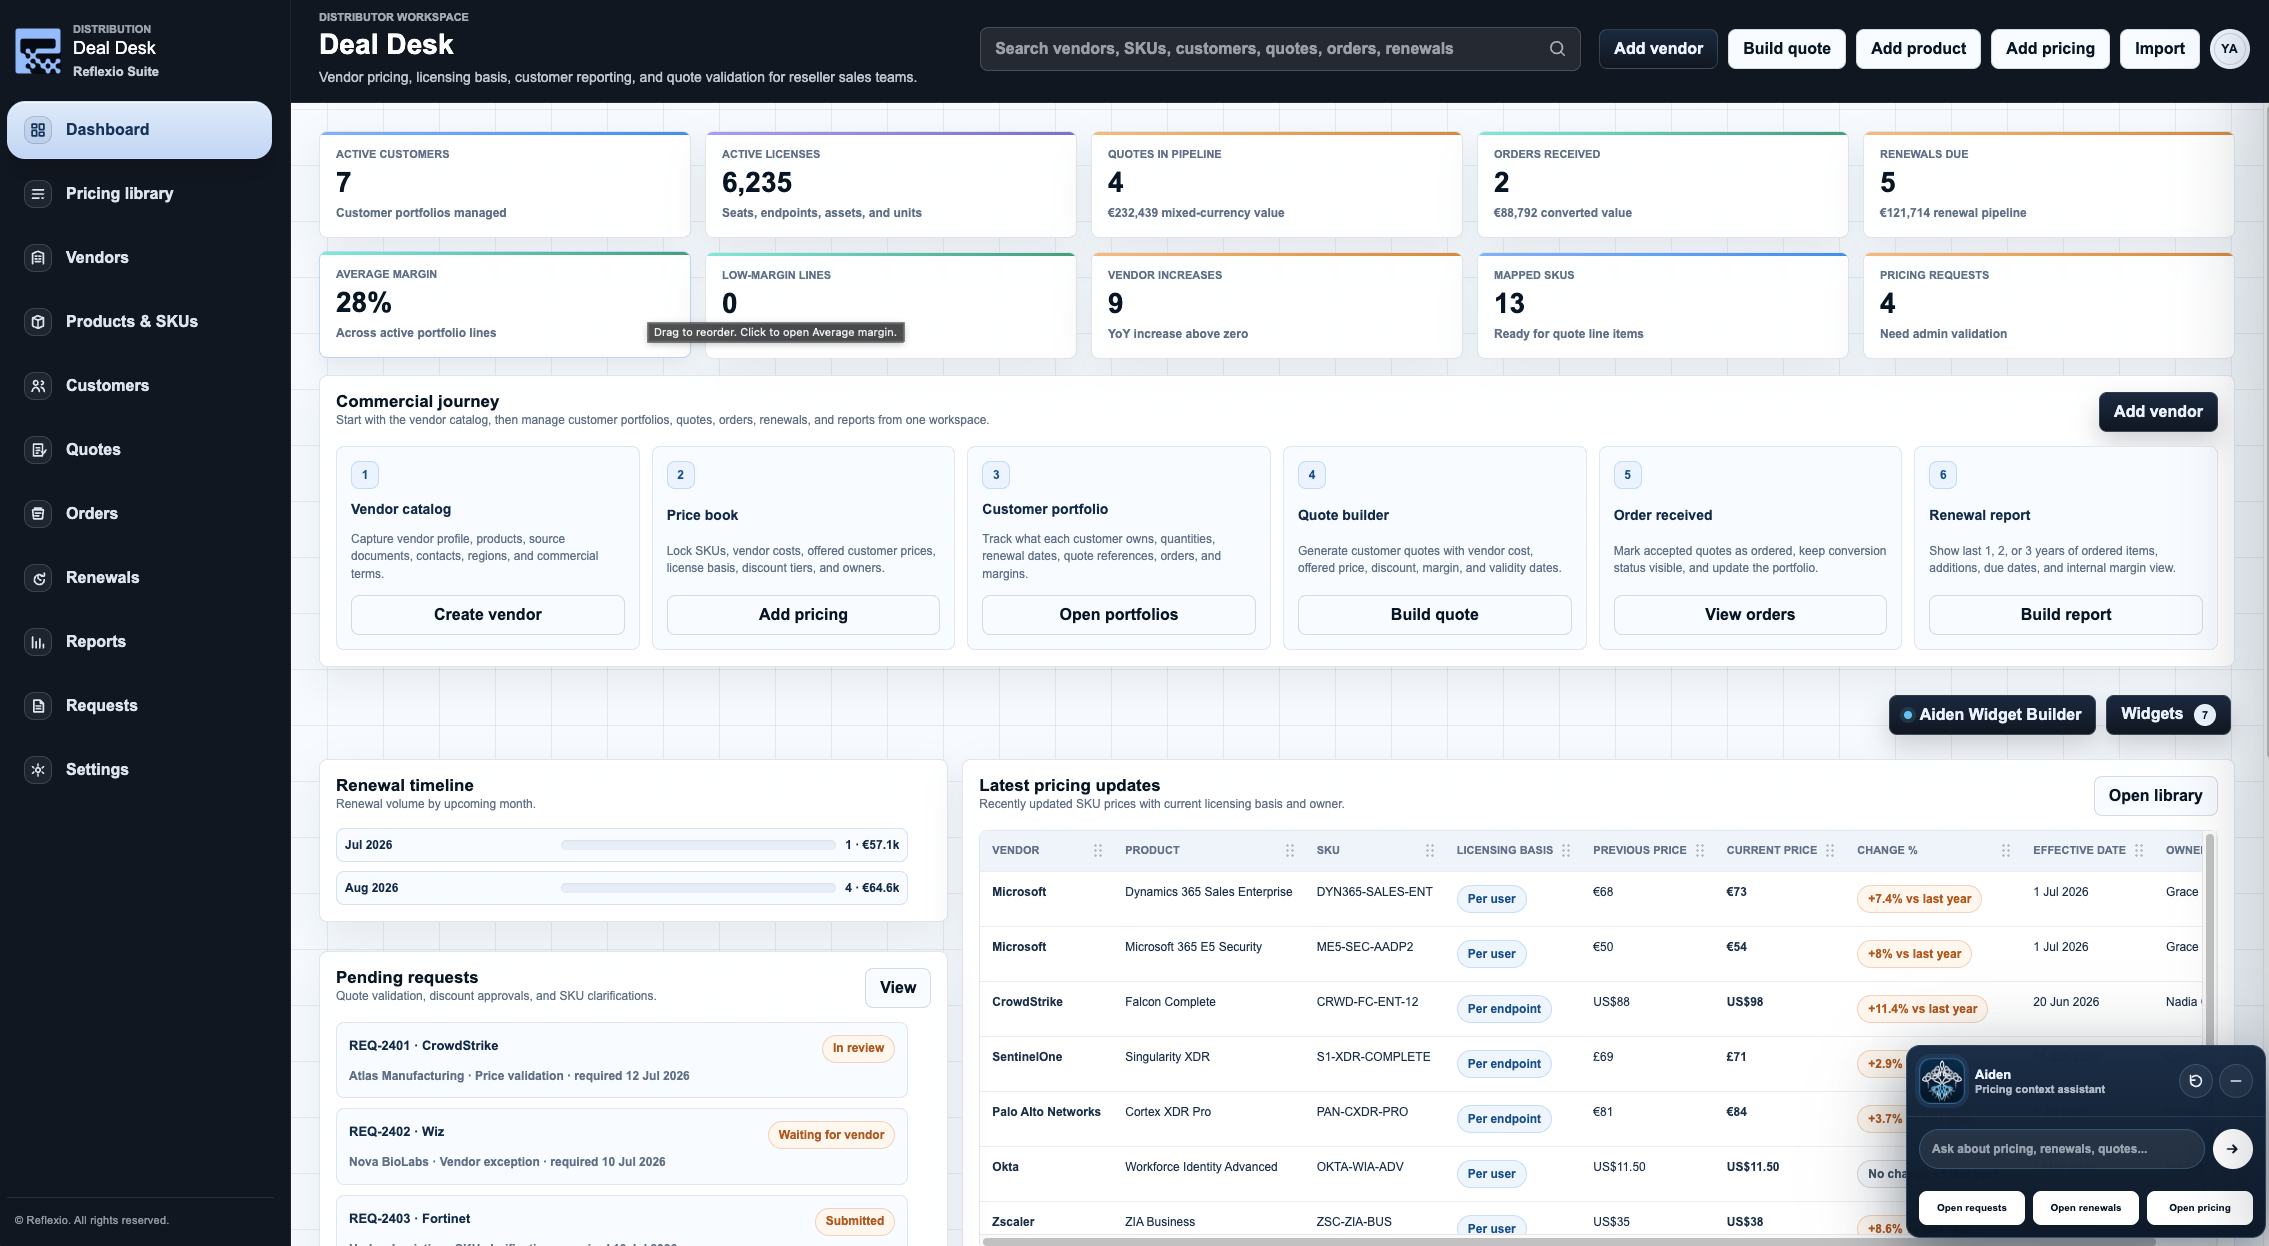
Task: Click the Deal Desk logo icon
Action: [x=38, y=50]
